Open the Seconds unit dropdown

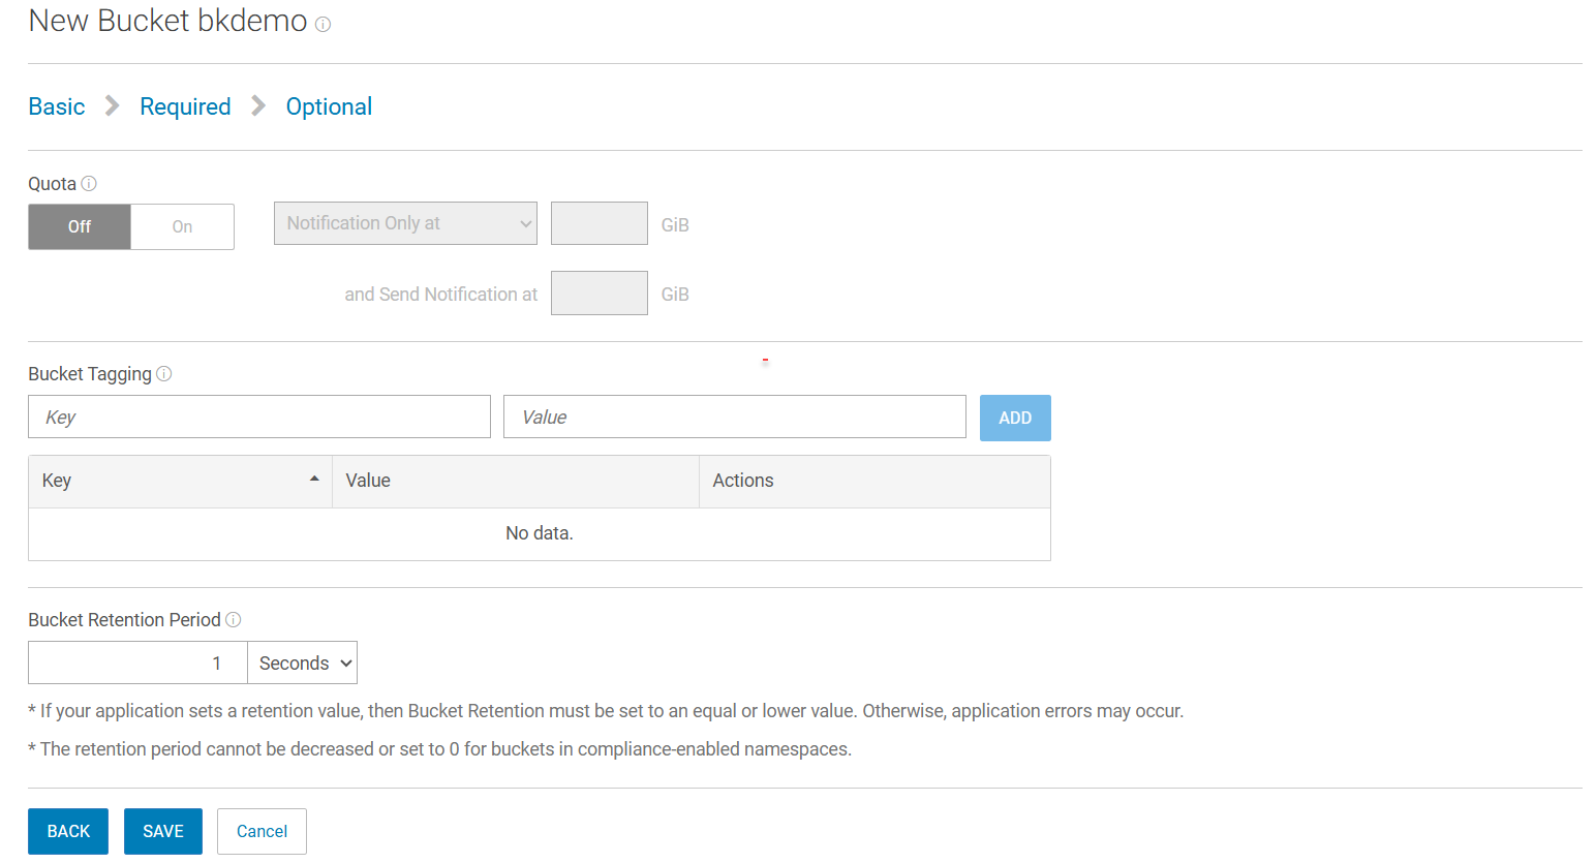tap(302, 663)
